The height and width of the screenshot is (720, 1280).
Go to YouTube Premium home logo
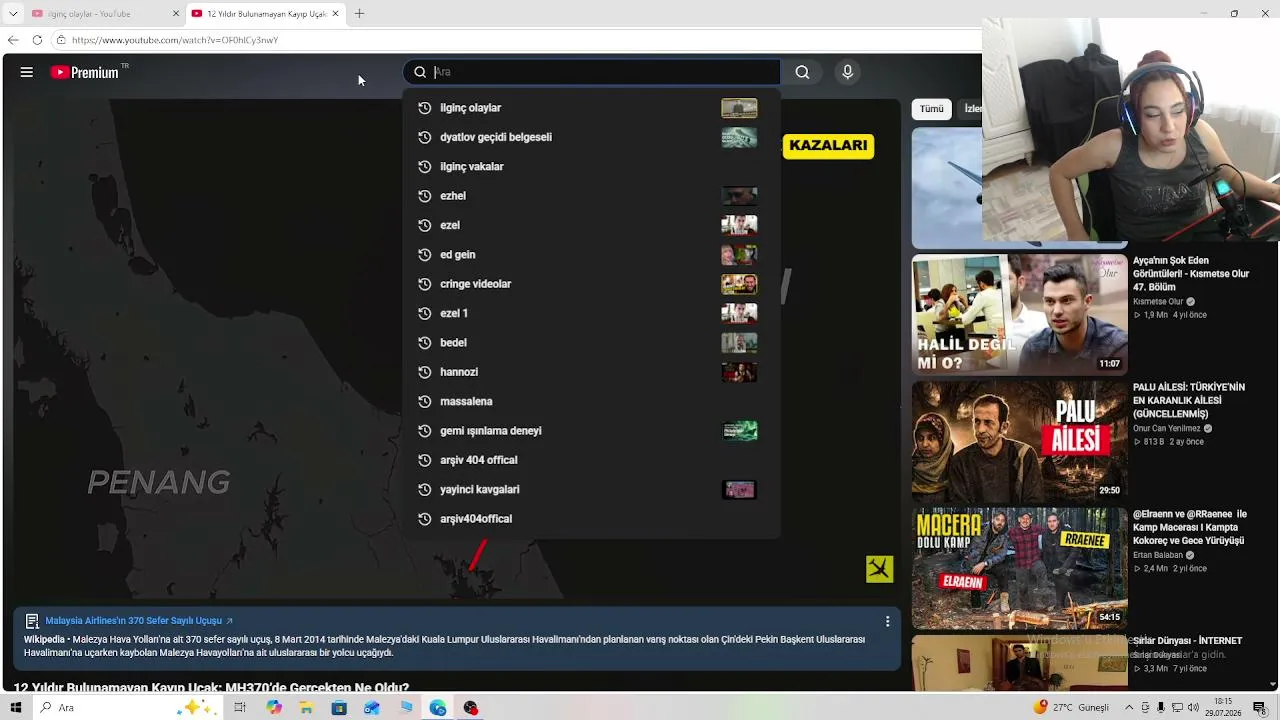coord(84,72)
